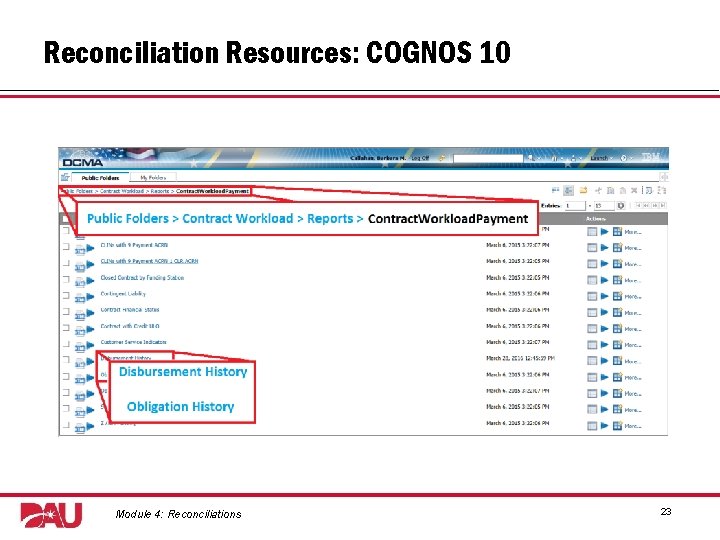Open report view icon for Contract with Credit ULO

[617, 328]
